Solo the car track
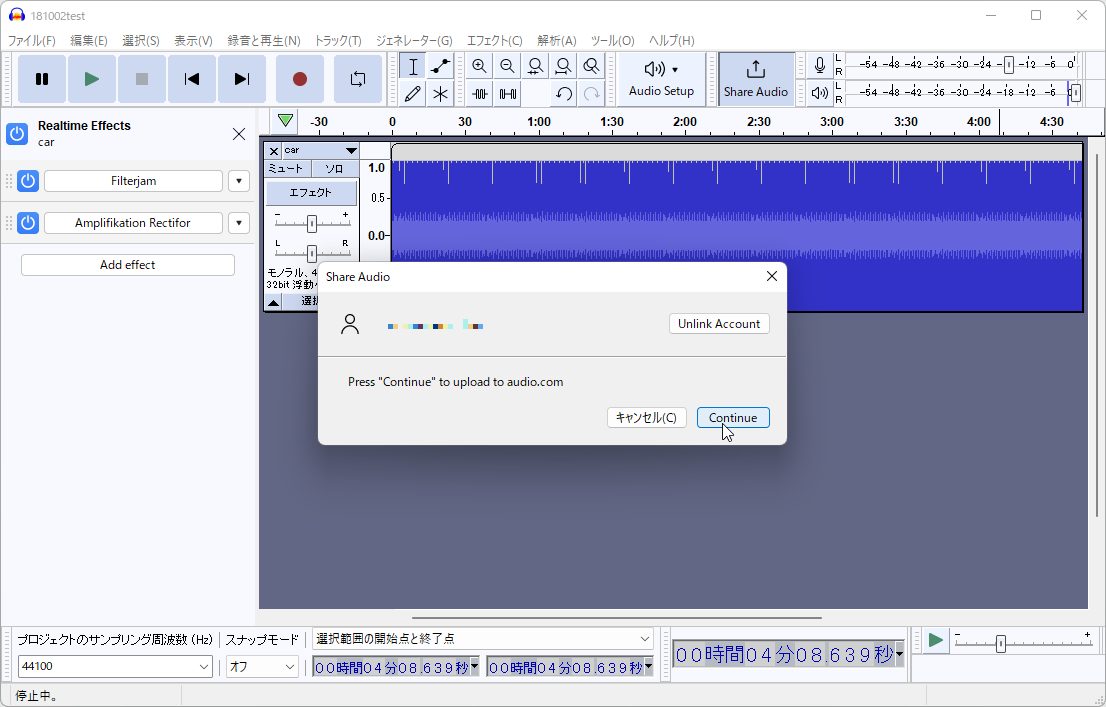 (x=334, y=168)
